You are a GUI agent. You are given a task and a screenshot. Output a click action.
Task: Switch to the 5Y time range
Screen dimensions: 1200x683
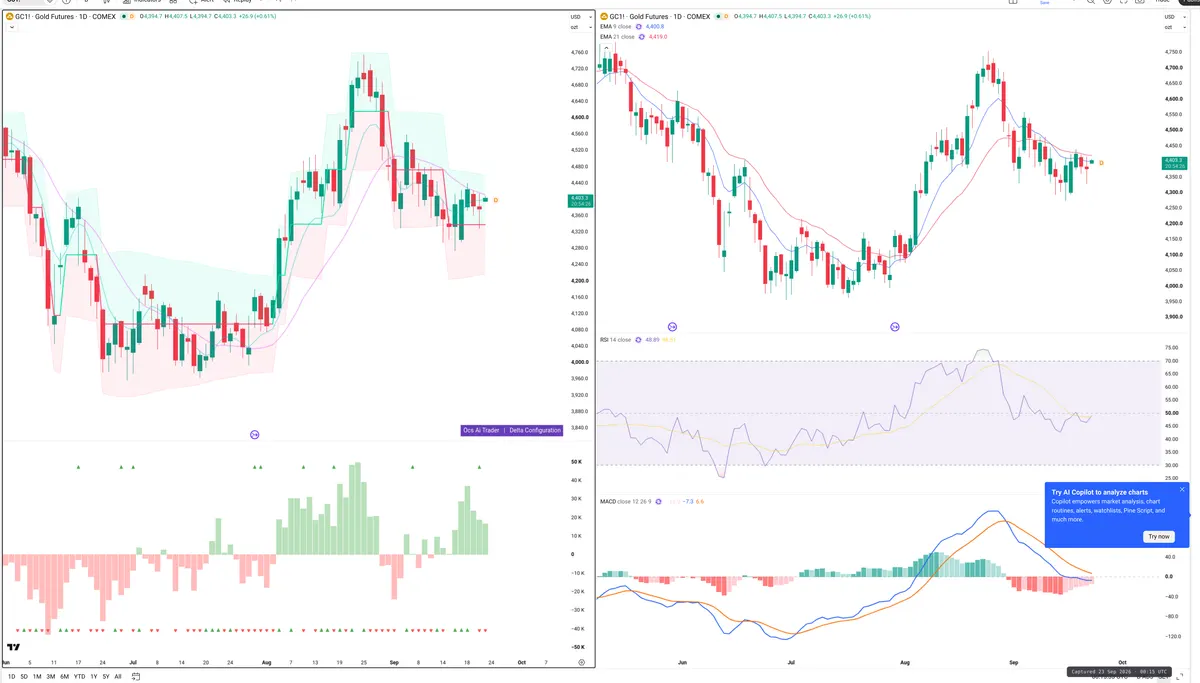click(106, 677)
